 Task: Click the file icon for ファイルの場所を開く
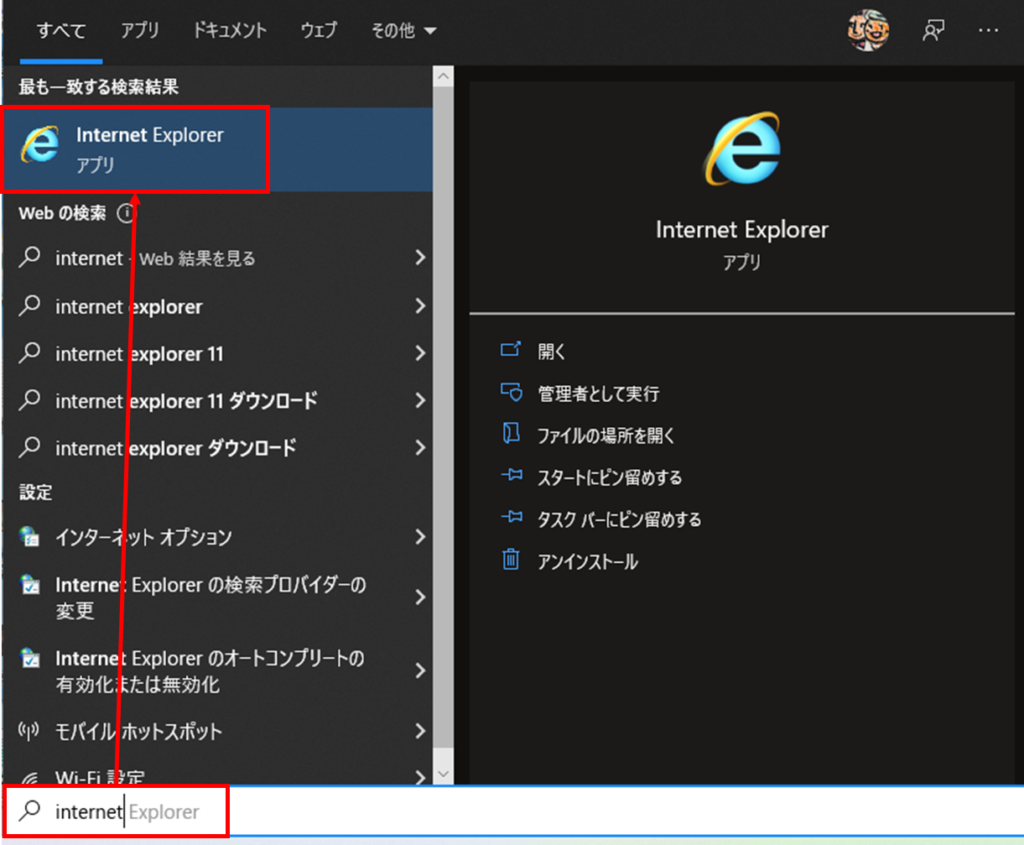coord(511,434)
